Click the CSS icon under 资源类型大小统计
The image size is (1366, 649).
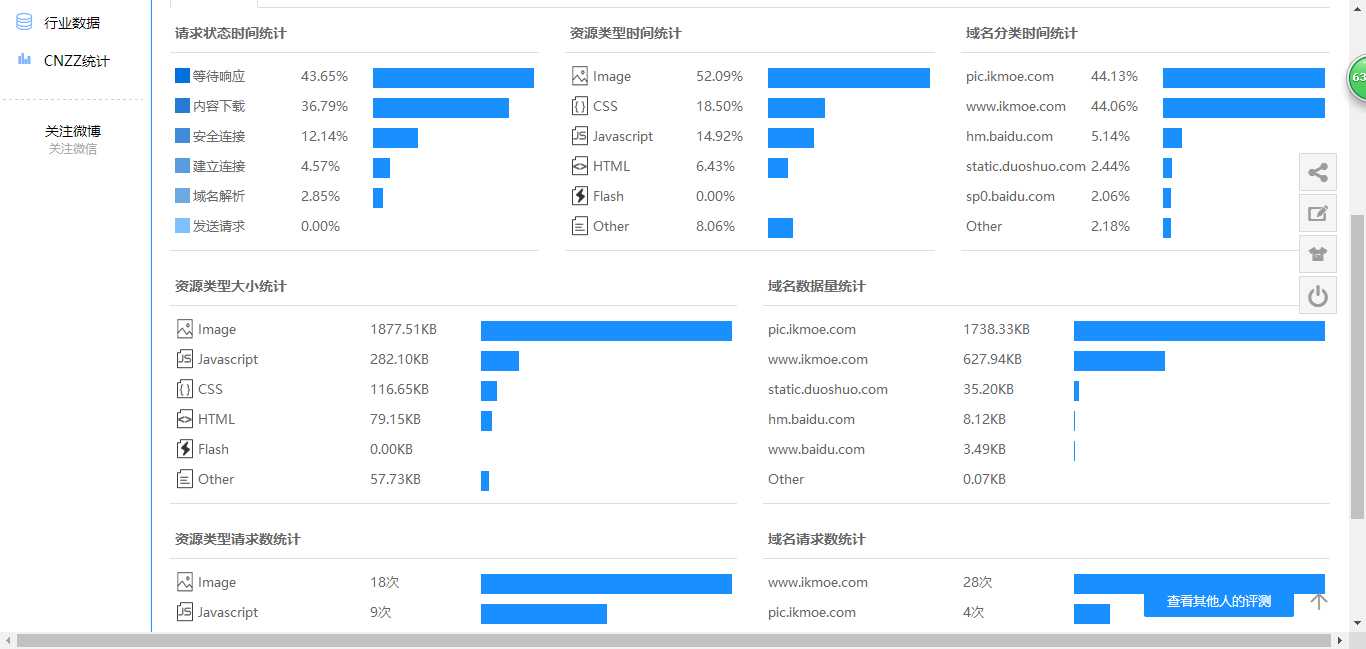coord(185,389)
